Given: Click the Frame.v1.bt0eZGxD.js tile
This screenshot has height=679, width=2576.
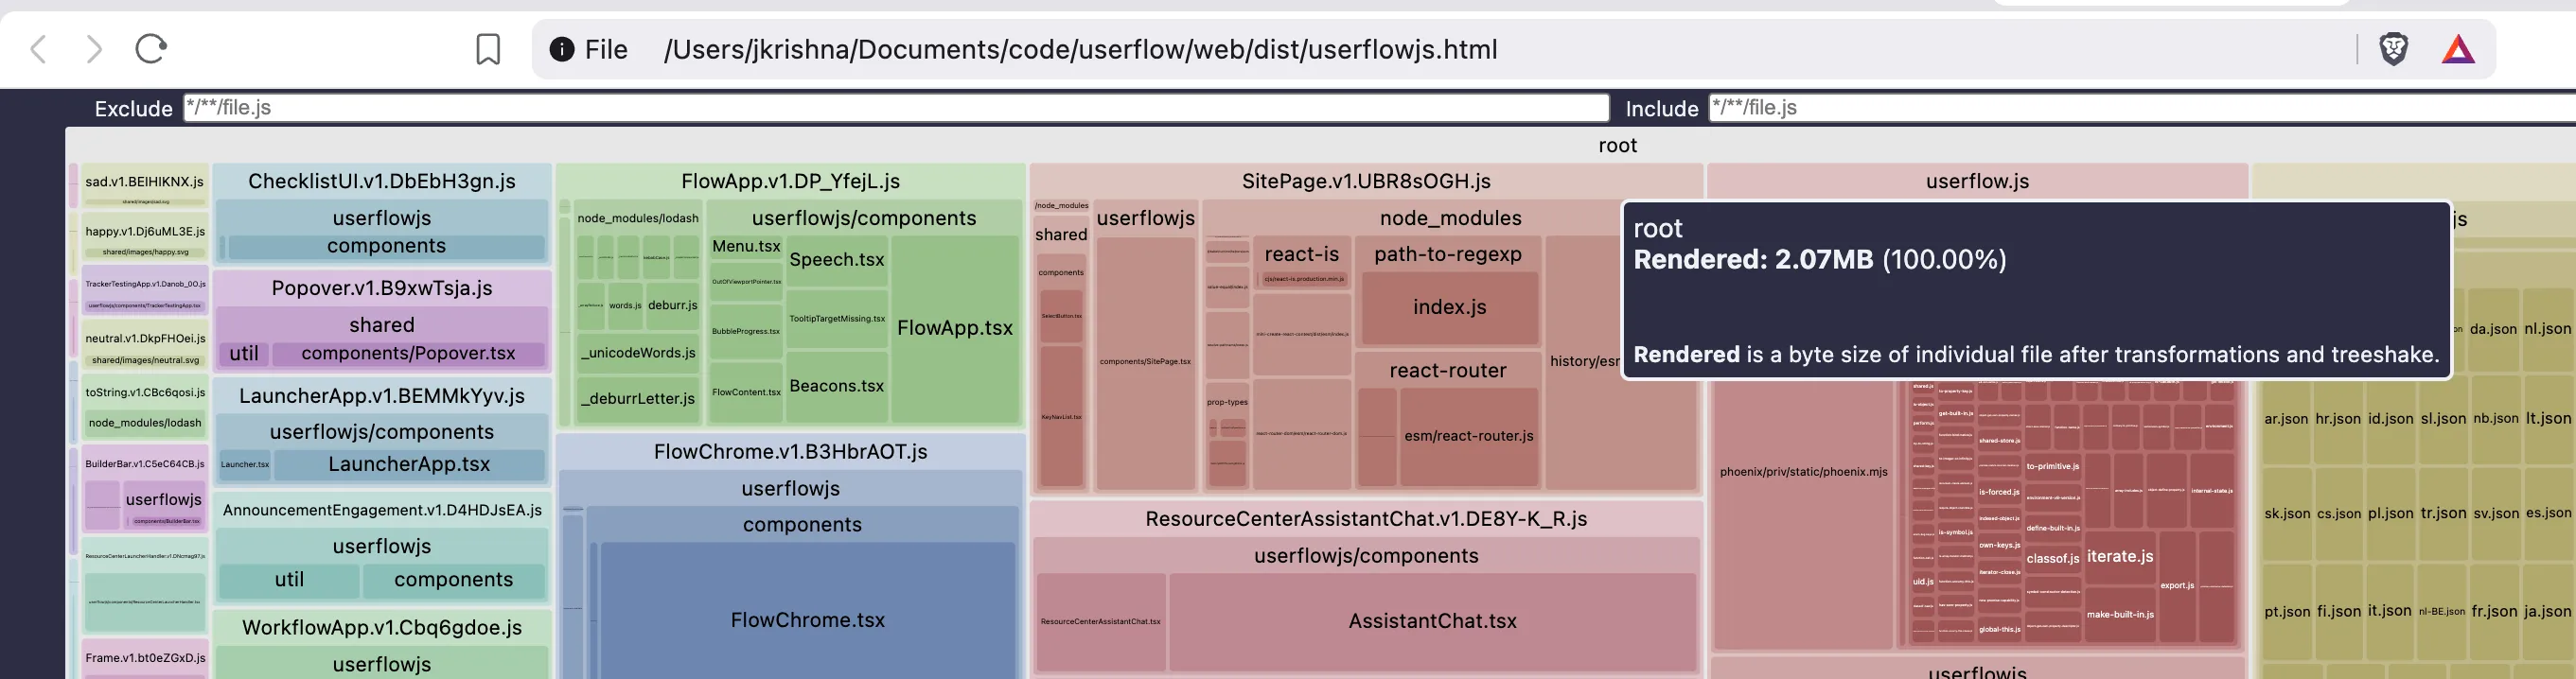Looking at the screenshot, I should (x=144, y=658).
